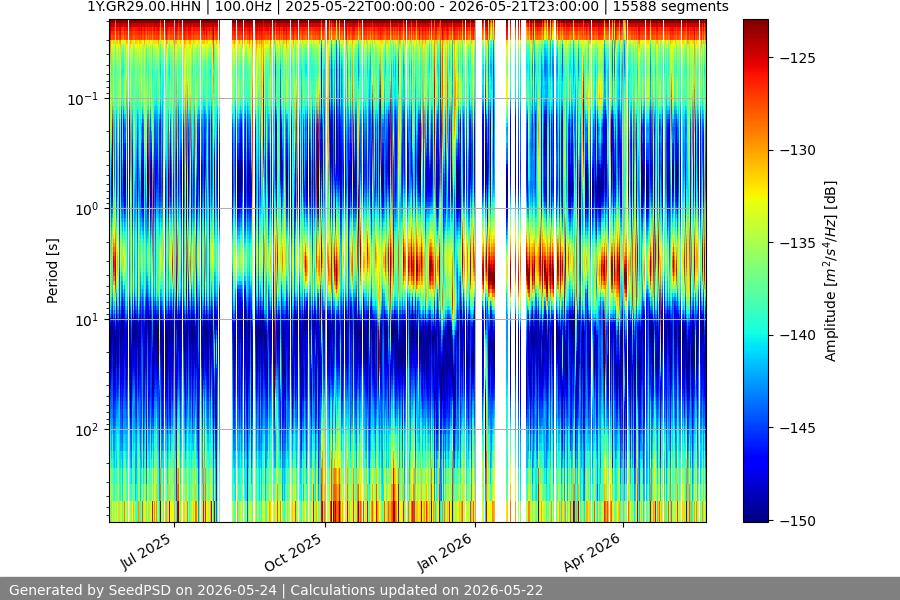The height and width of the screenshot is (600, 900).
Task: Click the colorbar '-145' tick label
Action: click(x=798, y=428)
